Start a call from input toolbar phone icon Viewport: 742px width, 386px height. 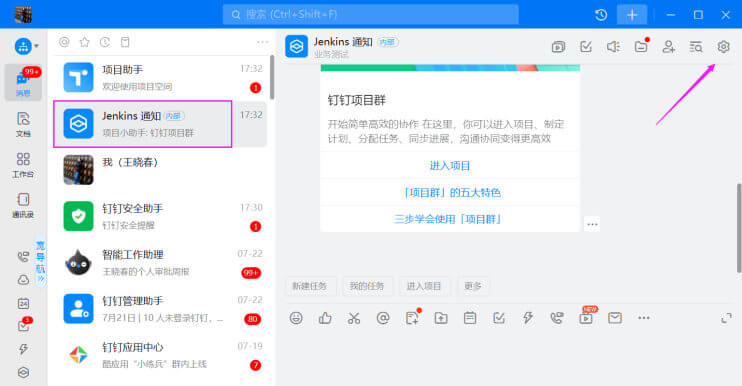[557, 318]
